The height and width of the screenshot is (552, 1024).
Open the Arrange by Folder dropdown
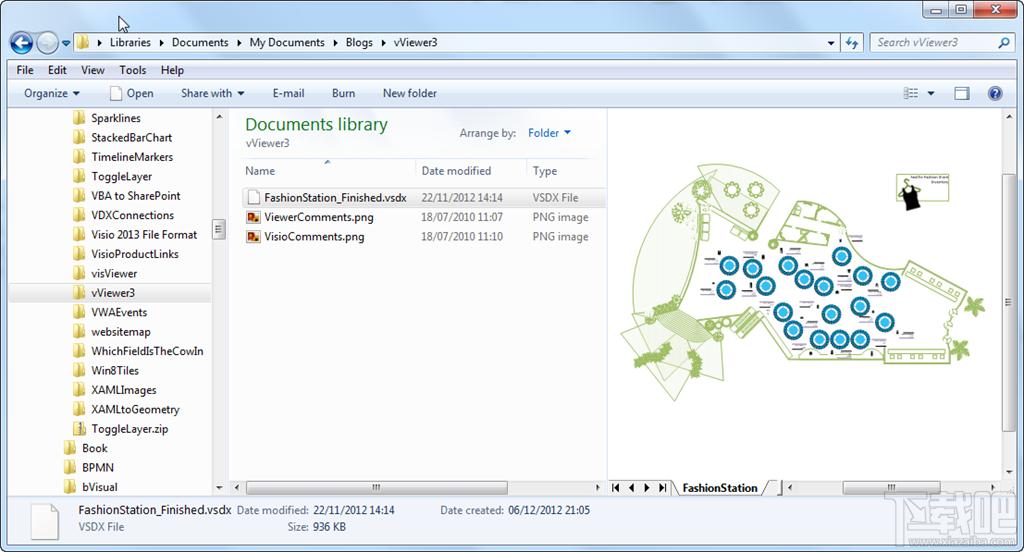549,133
